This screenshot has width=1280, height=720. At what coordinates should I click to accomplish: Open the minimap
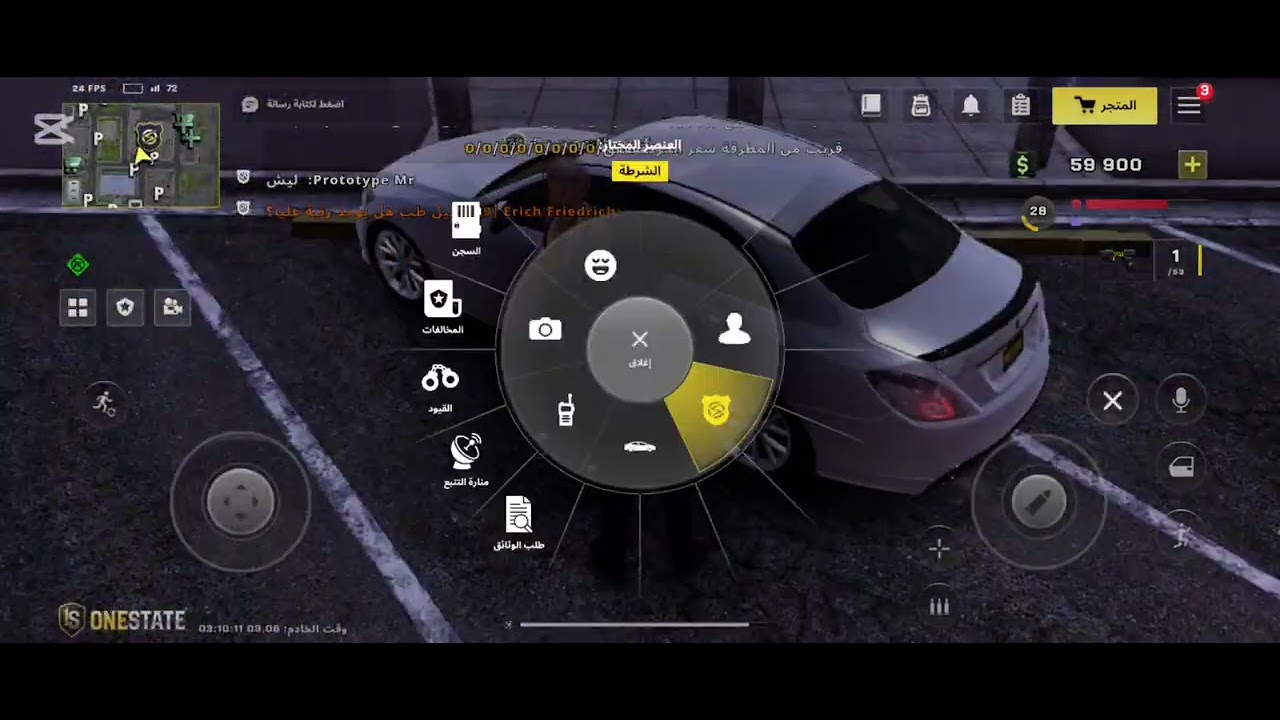(x=141, y=155)
